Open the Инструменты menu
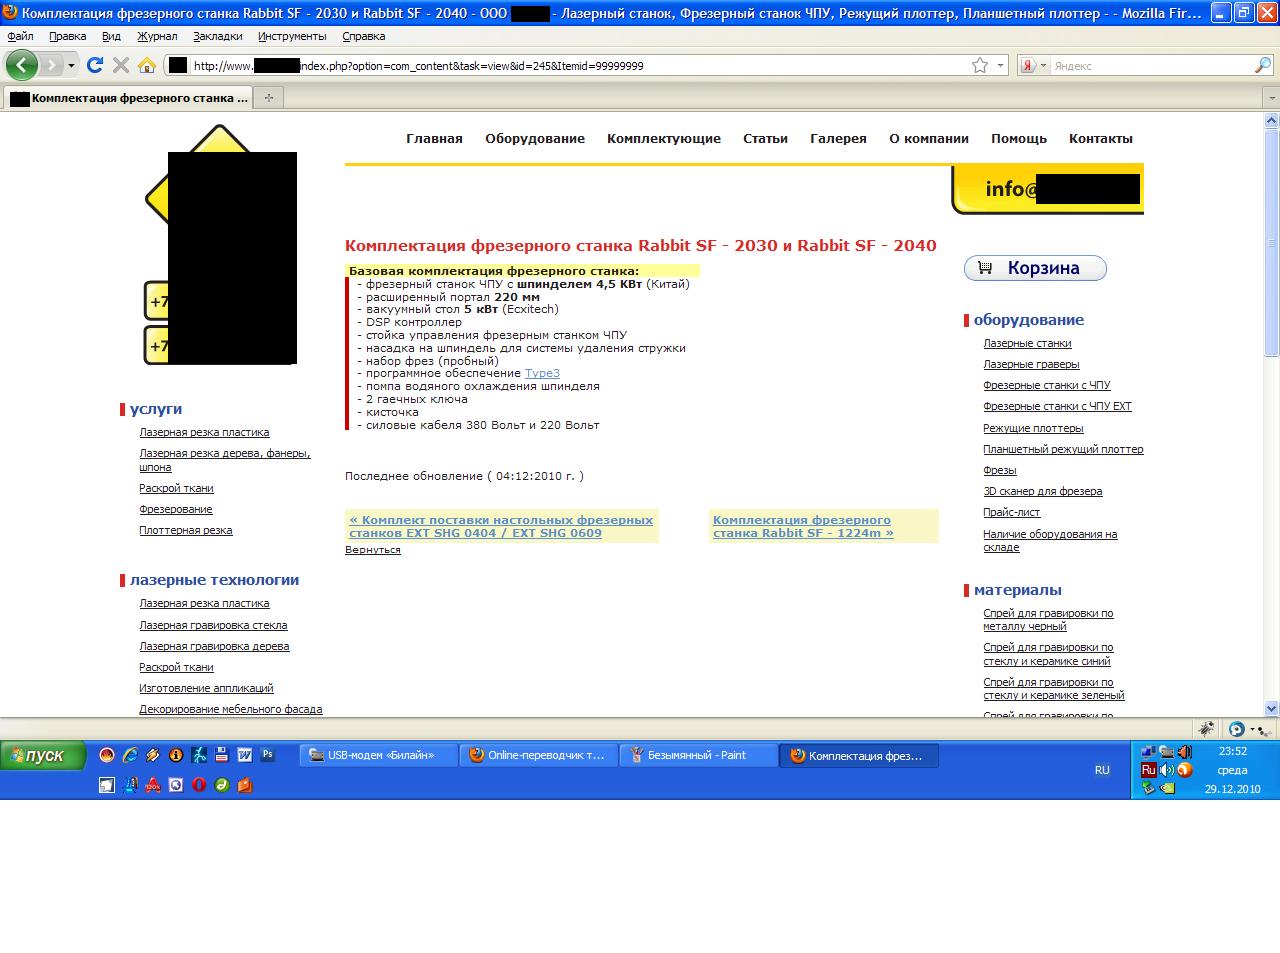The image size is (1280, 953). pyautogui.click(x=292, y=36)
